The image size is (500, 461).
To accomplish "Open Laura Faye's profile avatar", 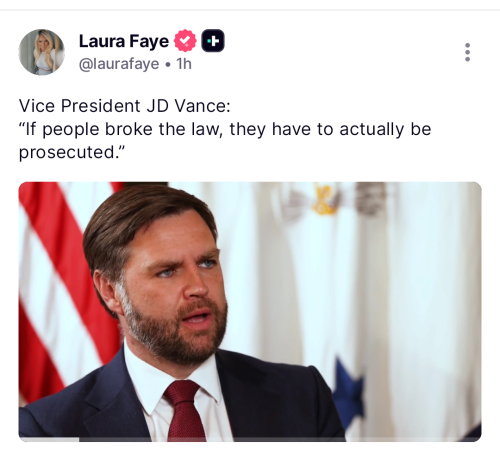I will tap(41, 52).
